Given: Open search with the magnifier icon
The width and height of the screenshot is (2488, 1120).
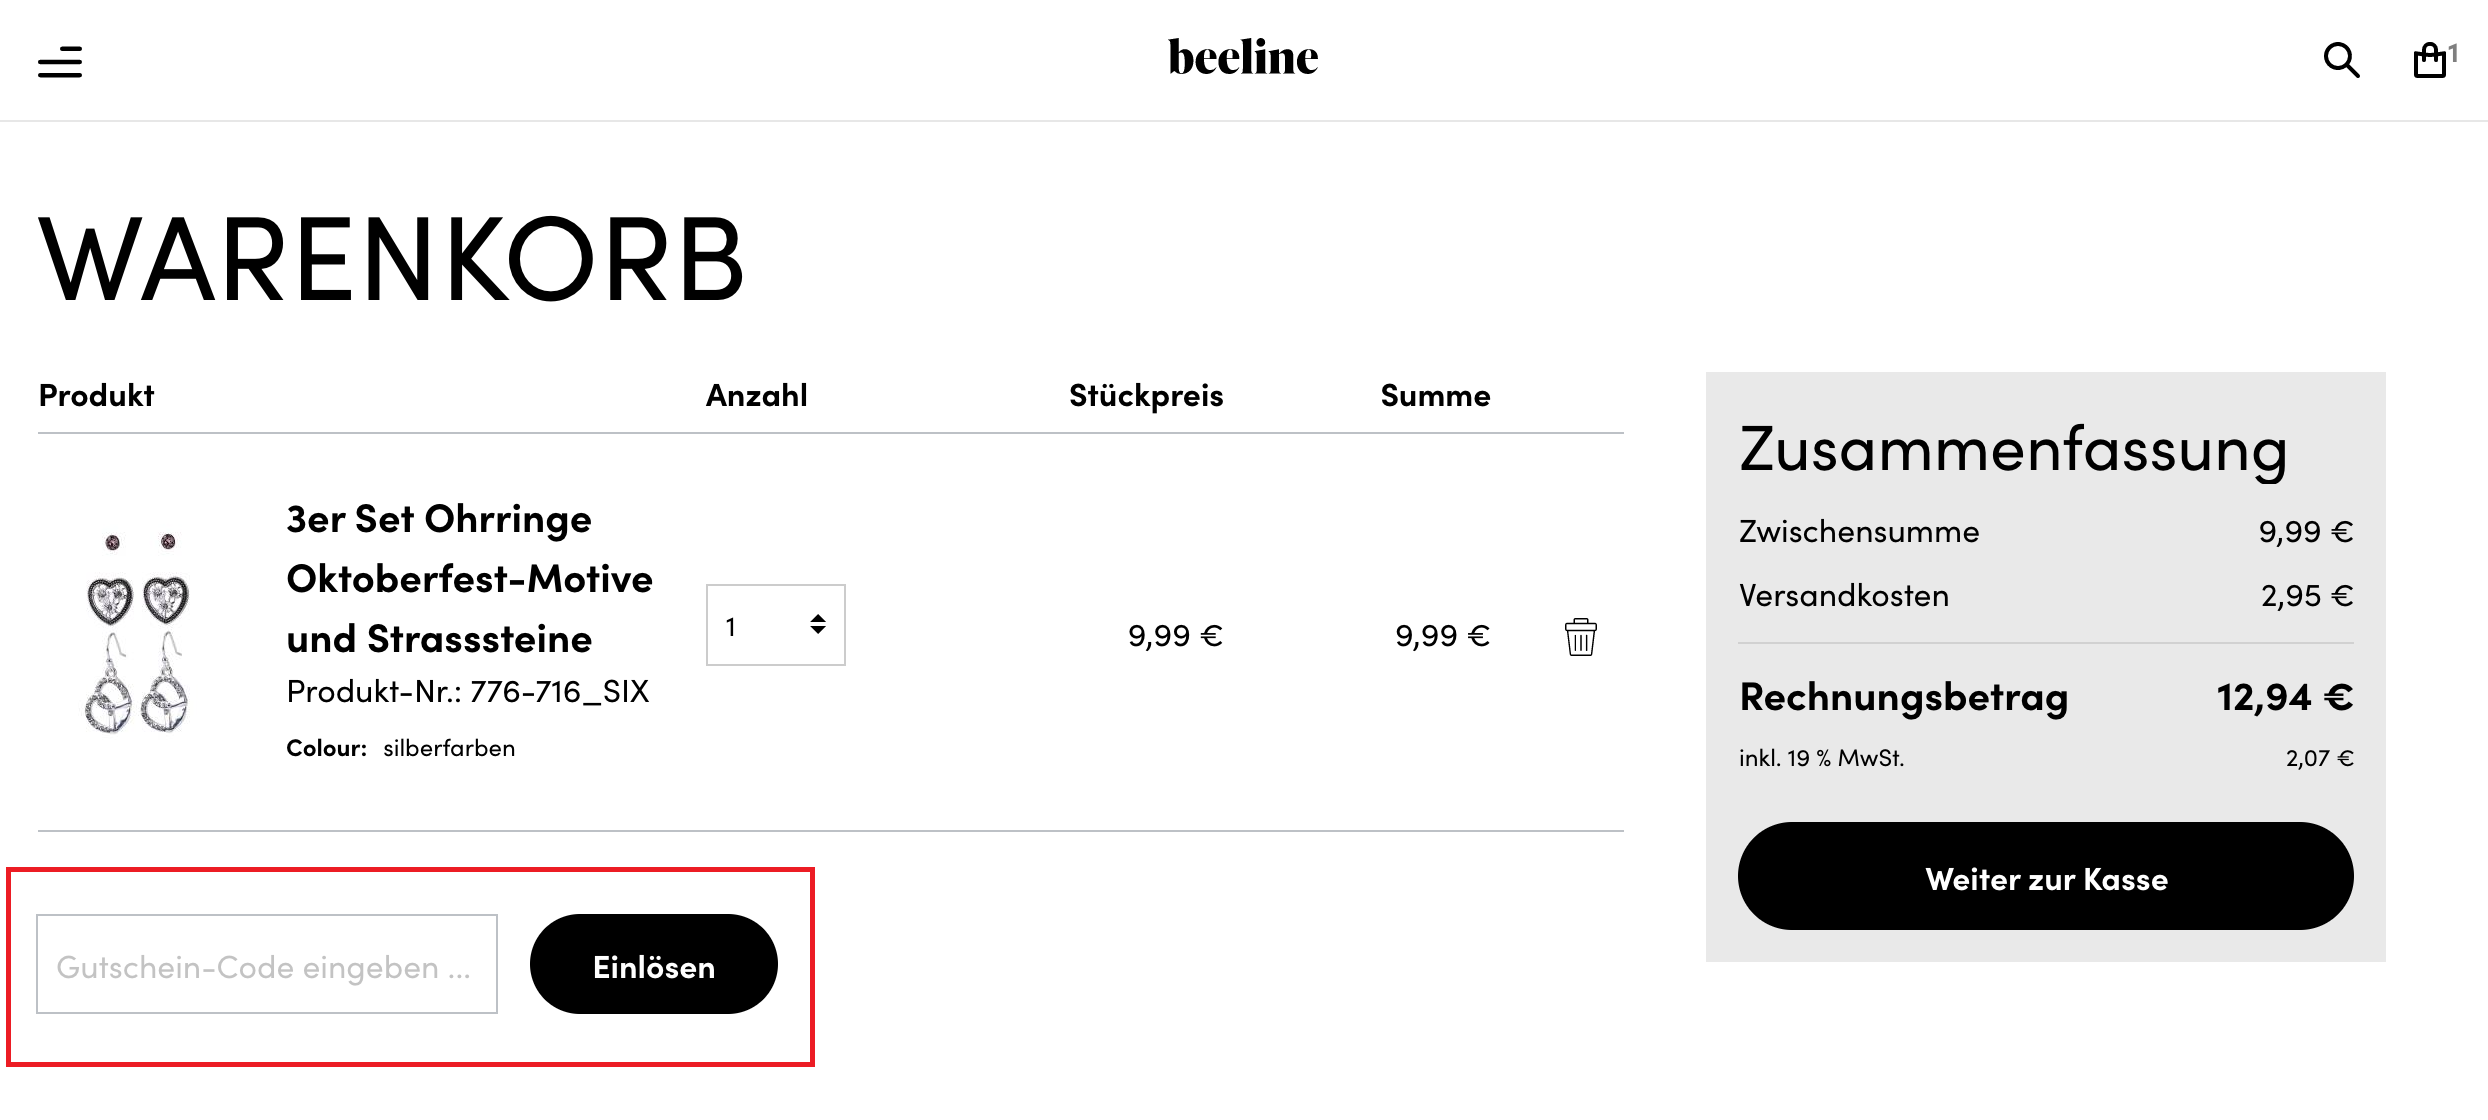Looking at the screenshot, I should [x=2340, y=61].
